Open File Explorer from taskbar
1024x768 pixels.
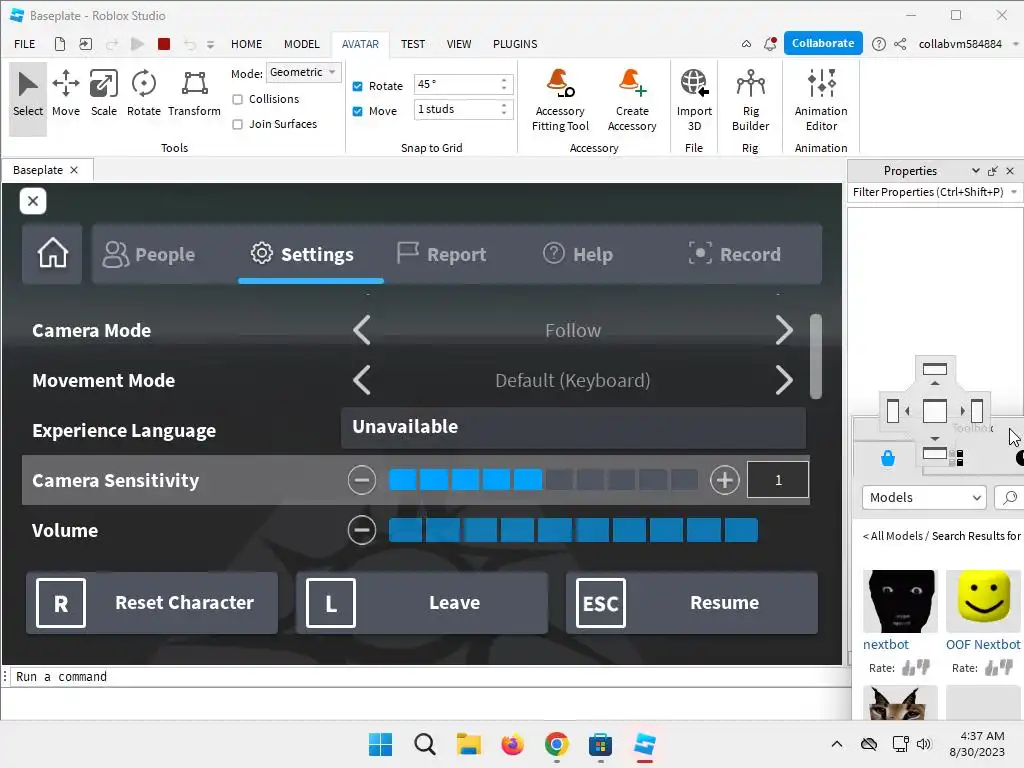point(469,744)
